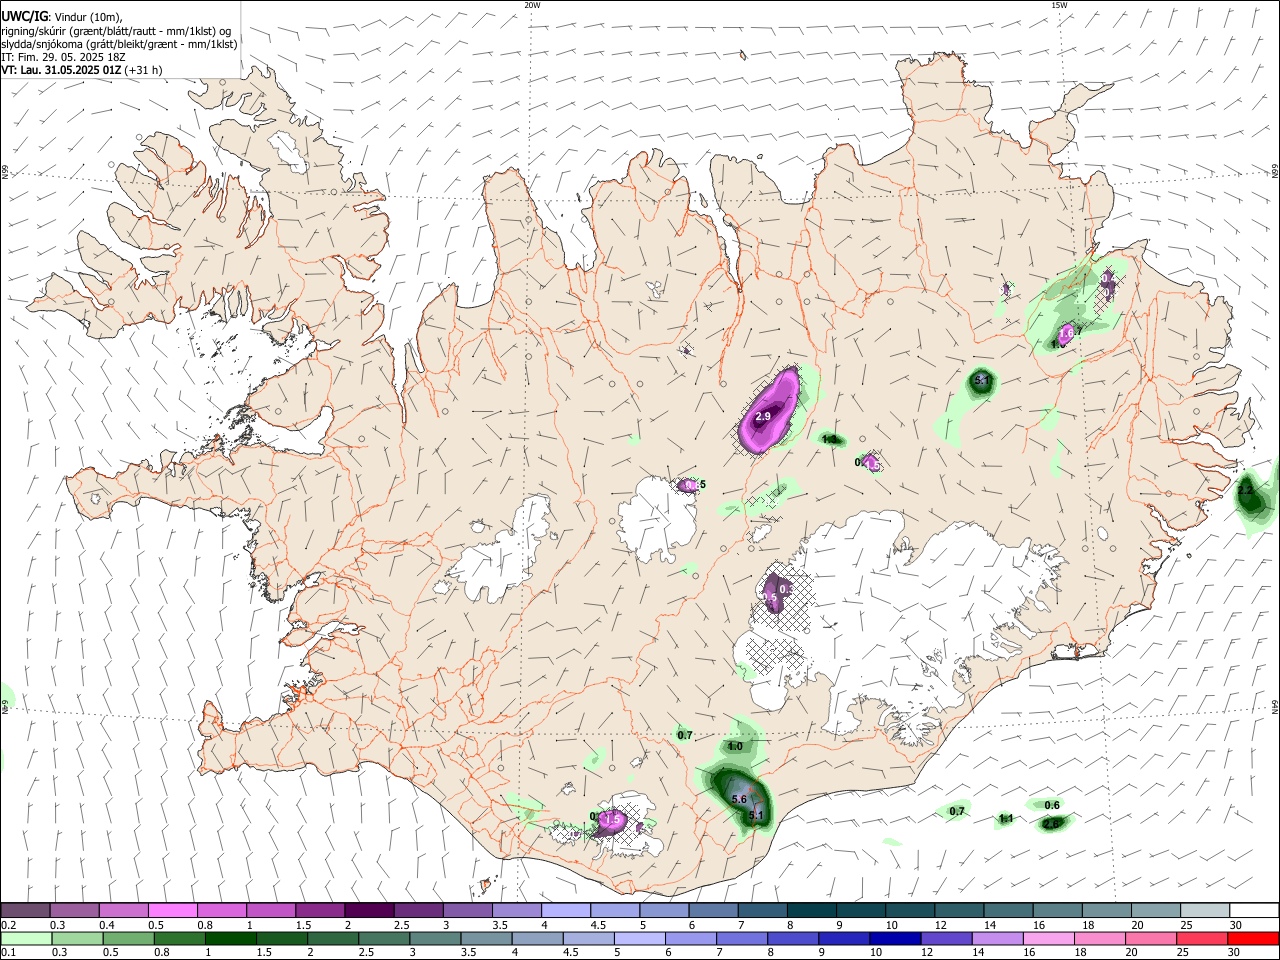1280x960 pixels.
Task: Select the 0.6 value offshore southeast
Action: (x=1052, y=805)
